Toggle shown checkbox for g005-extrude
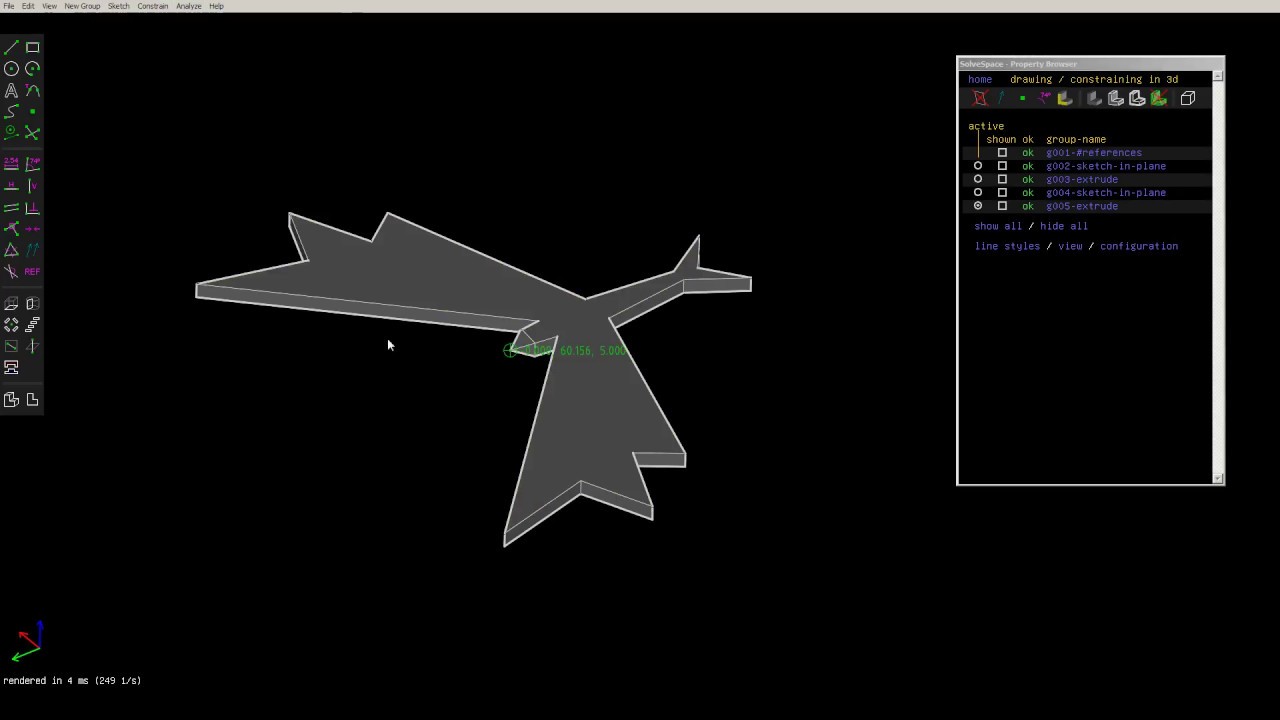 (x=1002, y=206)
